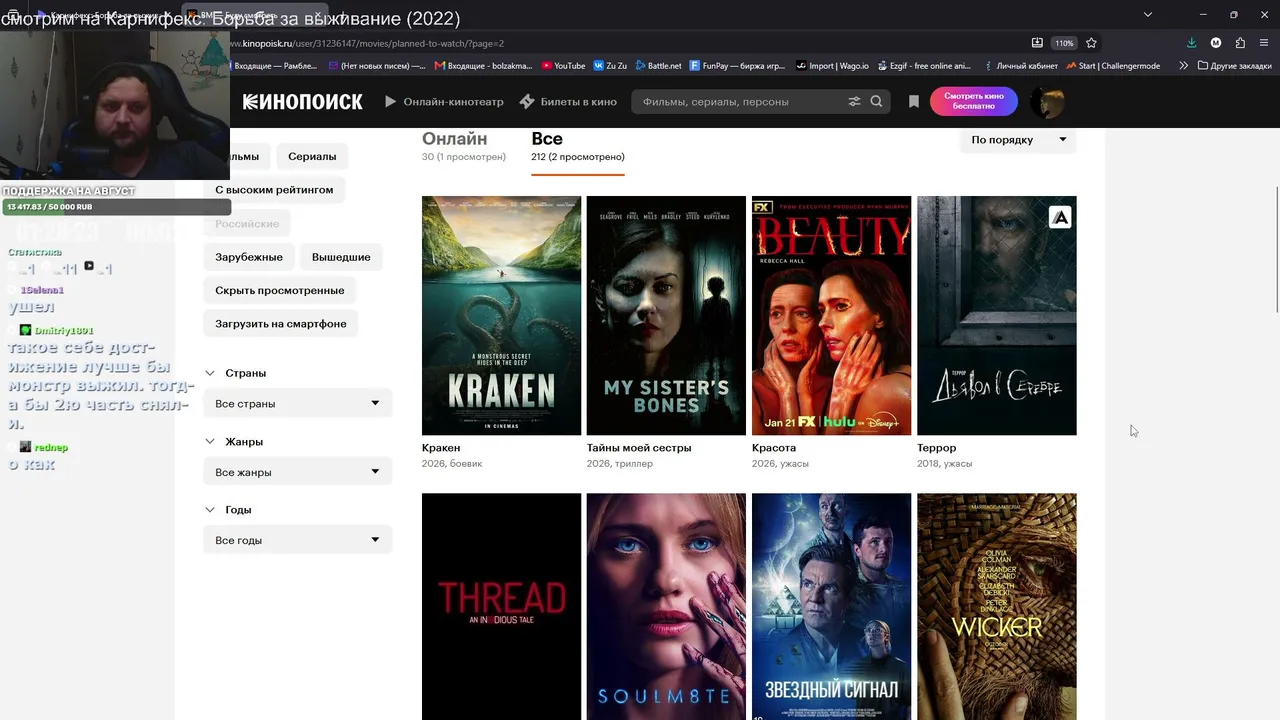The width and height of the screenshot is (1280, 720).
Task: Open the Звездный сигнал poster
Action: pos(831,606)
